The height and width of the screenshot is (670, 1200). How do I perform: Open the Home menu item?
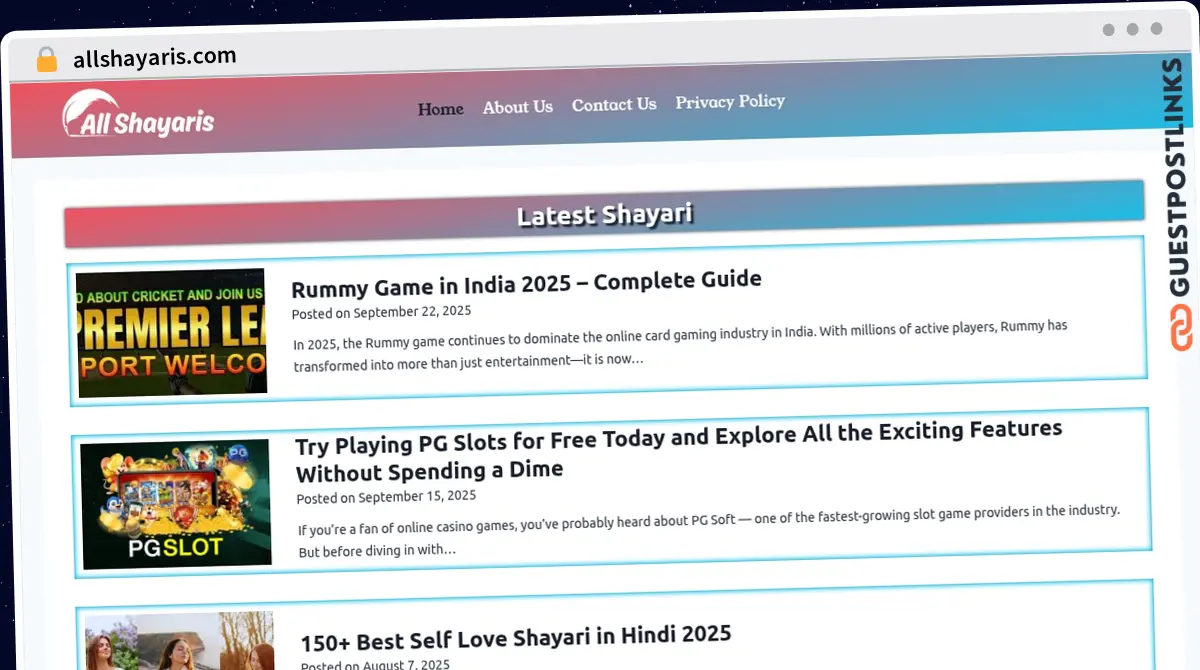click(440, 109)
